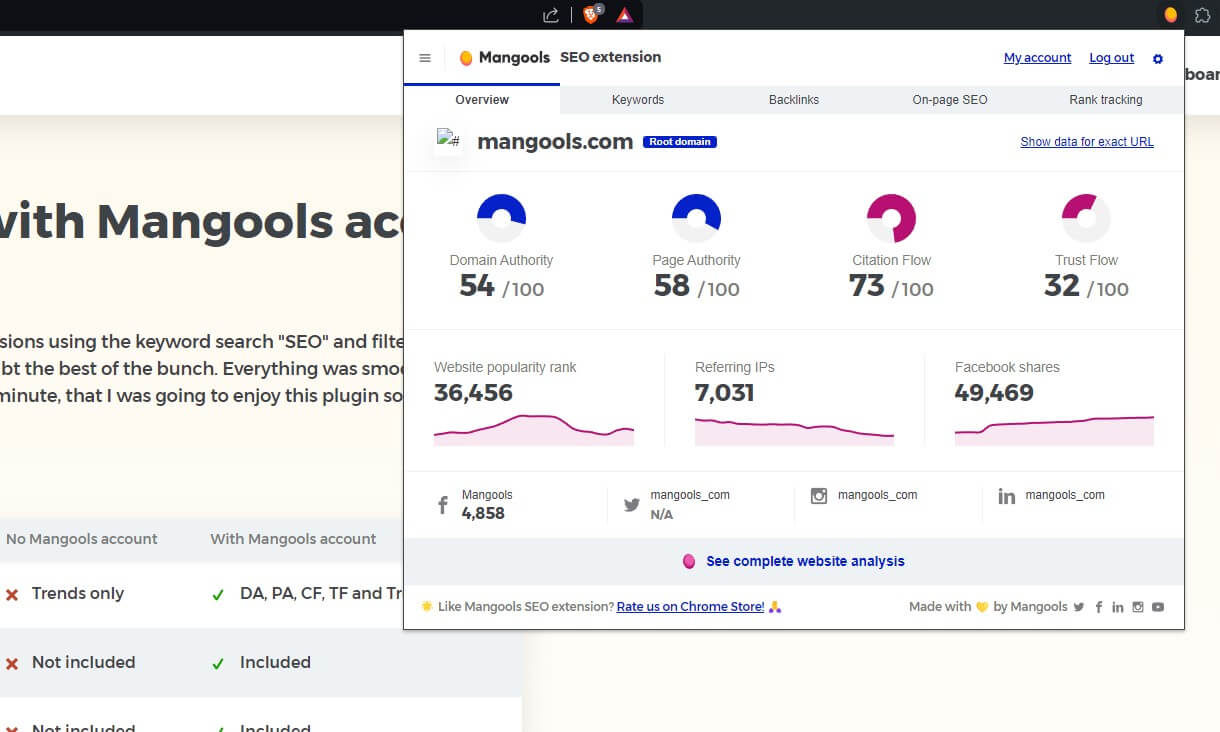Click the Domain Authority donut chart

tap(501, 218)
